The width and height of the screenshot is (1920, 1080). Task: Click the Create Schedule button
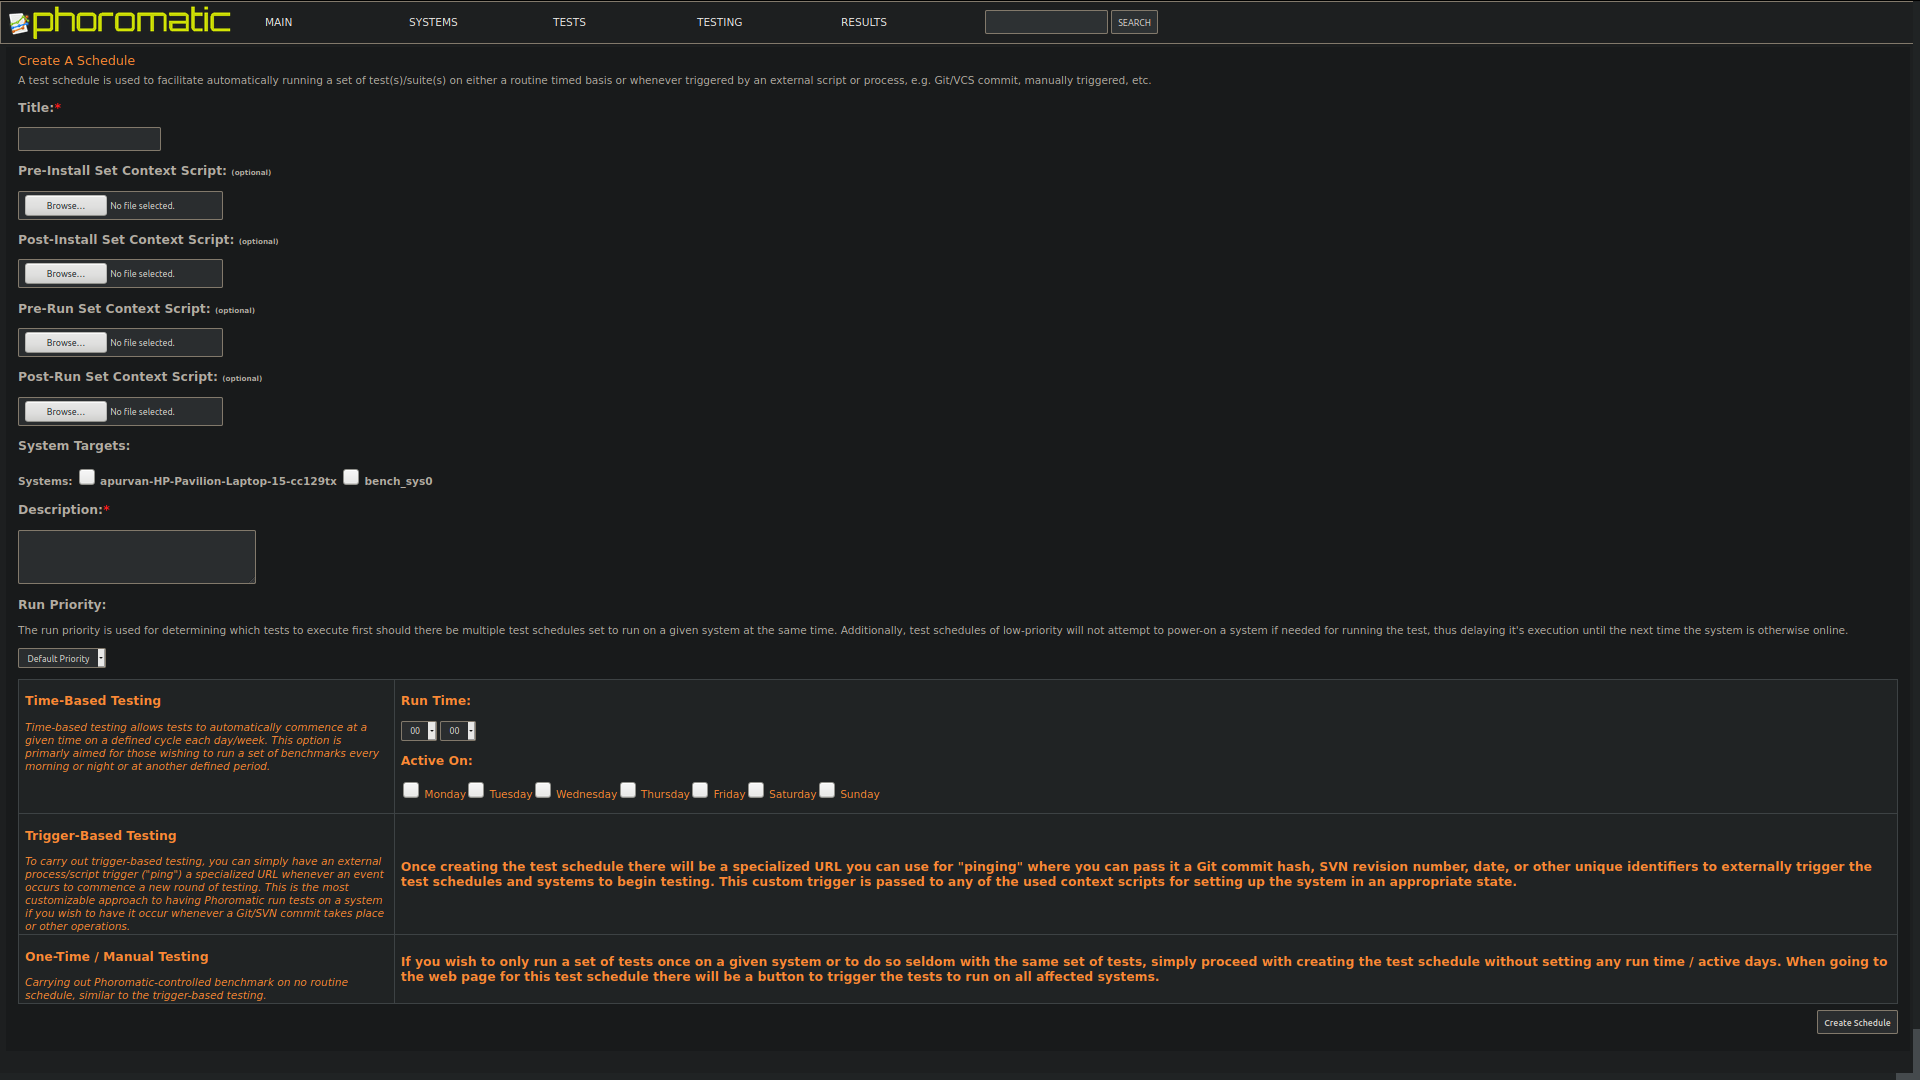click(1857, 1022)
